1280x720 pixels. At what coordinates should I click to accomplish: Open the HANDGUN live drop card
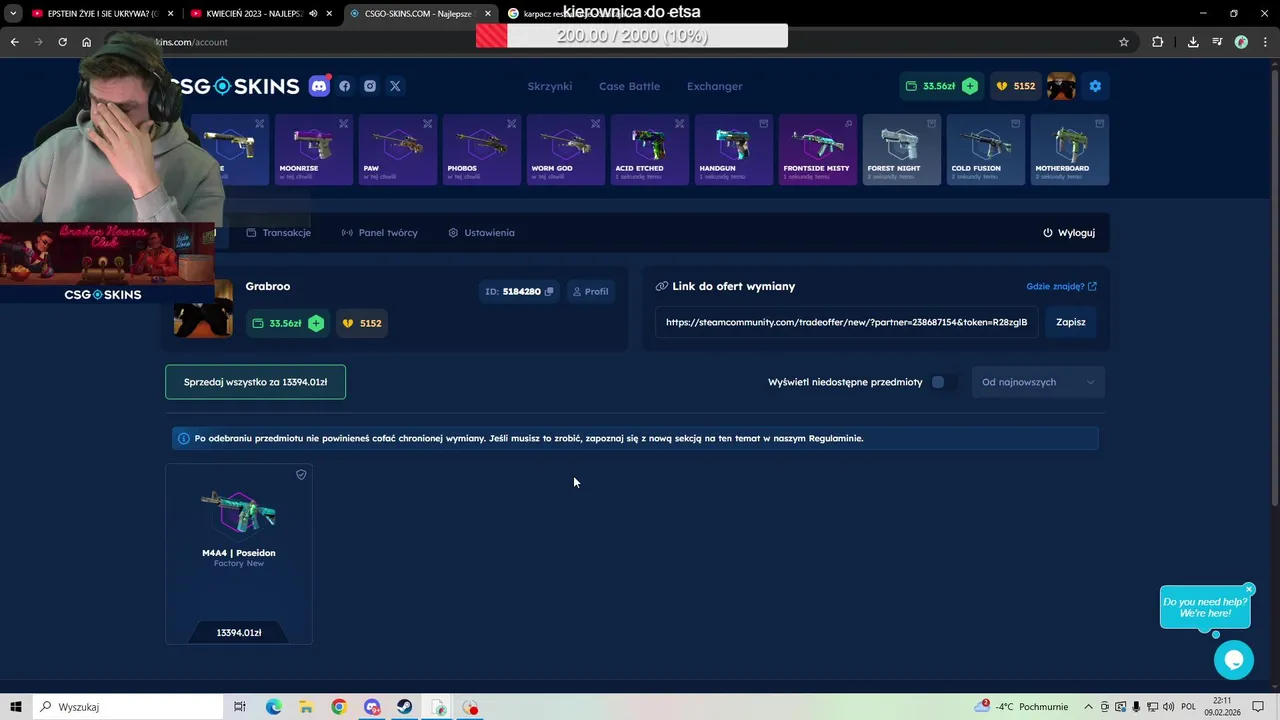734,150
